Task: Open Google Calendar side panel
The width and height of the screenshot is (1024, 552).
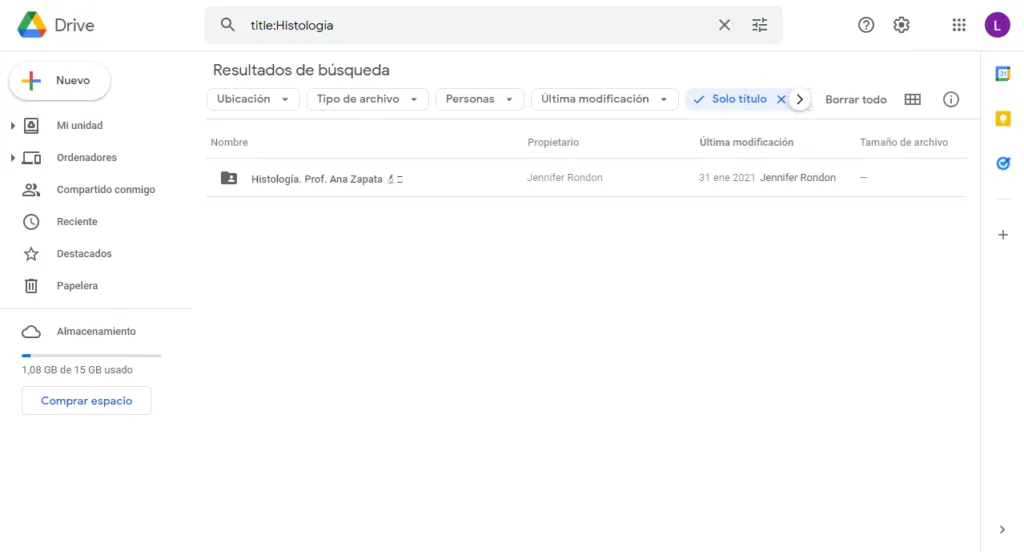Action: (x=1003, y=73)
